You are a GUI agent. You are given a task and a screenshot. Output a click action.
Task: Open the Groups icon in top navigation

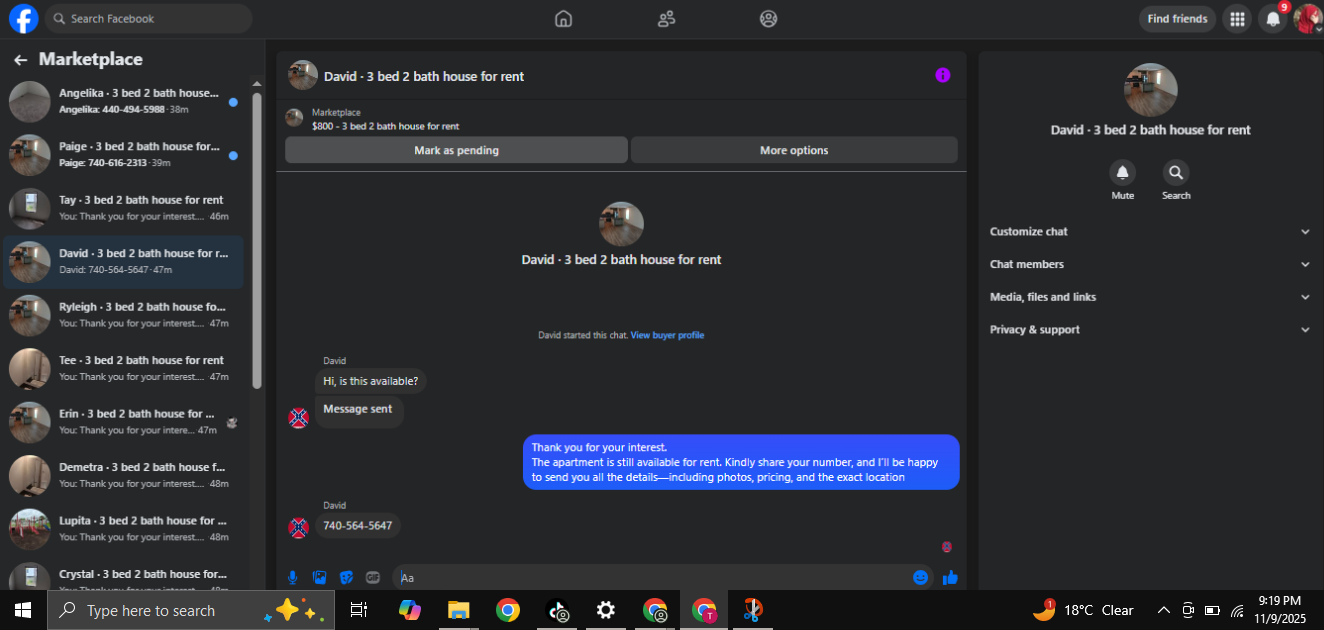pos(768,18)
